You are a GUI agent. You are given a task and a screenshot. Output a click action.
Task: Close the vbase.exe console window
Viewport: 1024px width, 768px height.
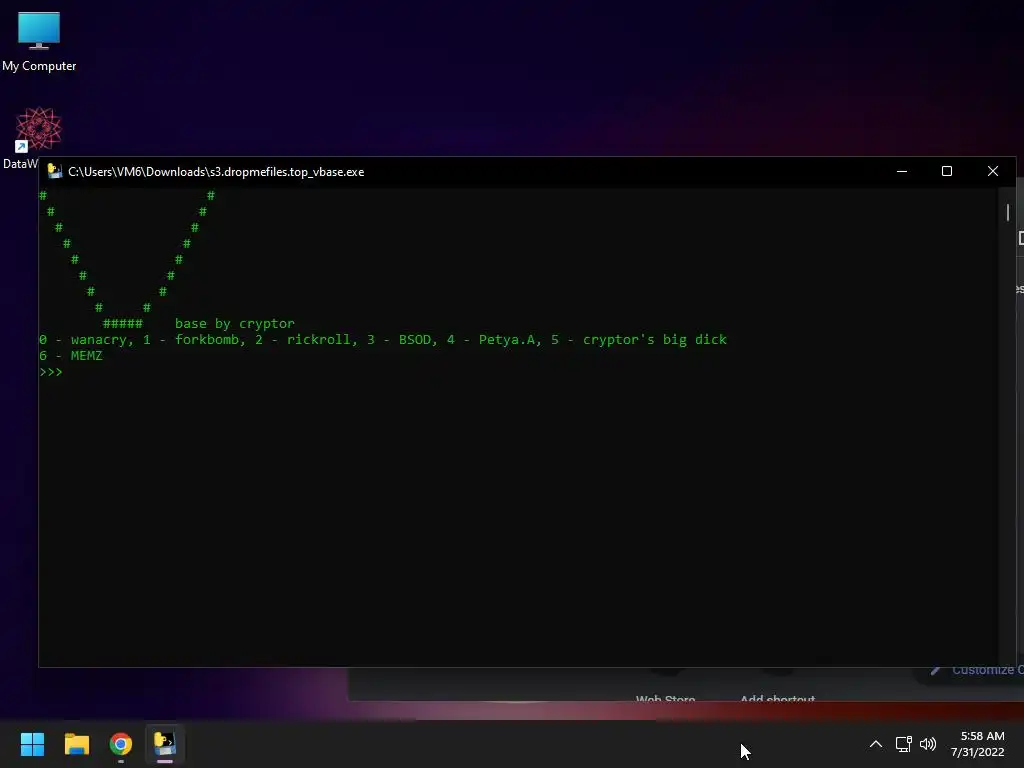click(993, 171)
